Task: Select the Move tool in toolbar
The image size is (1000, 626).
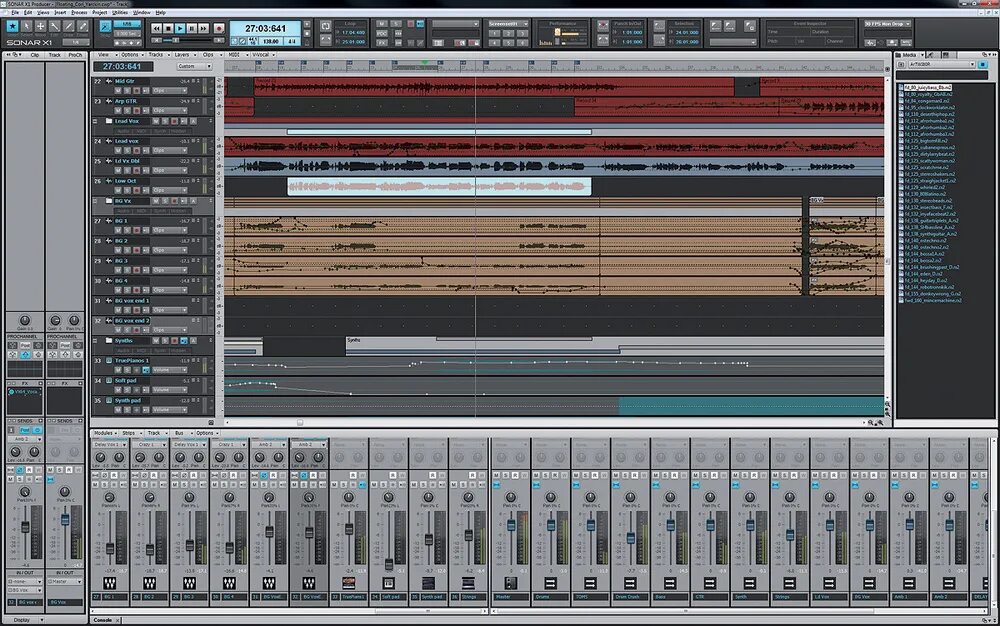Action: 41,26
